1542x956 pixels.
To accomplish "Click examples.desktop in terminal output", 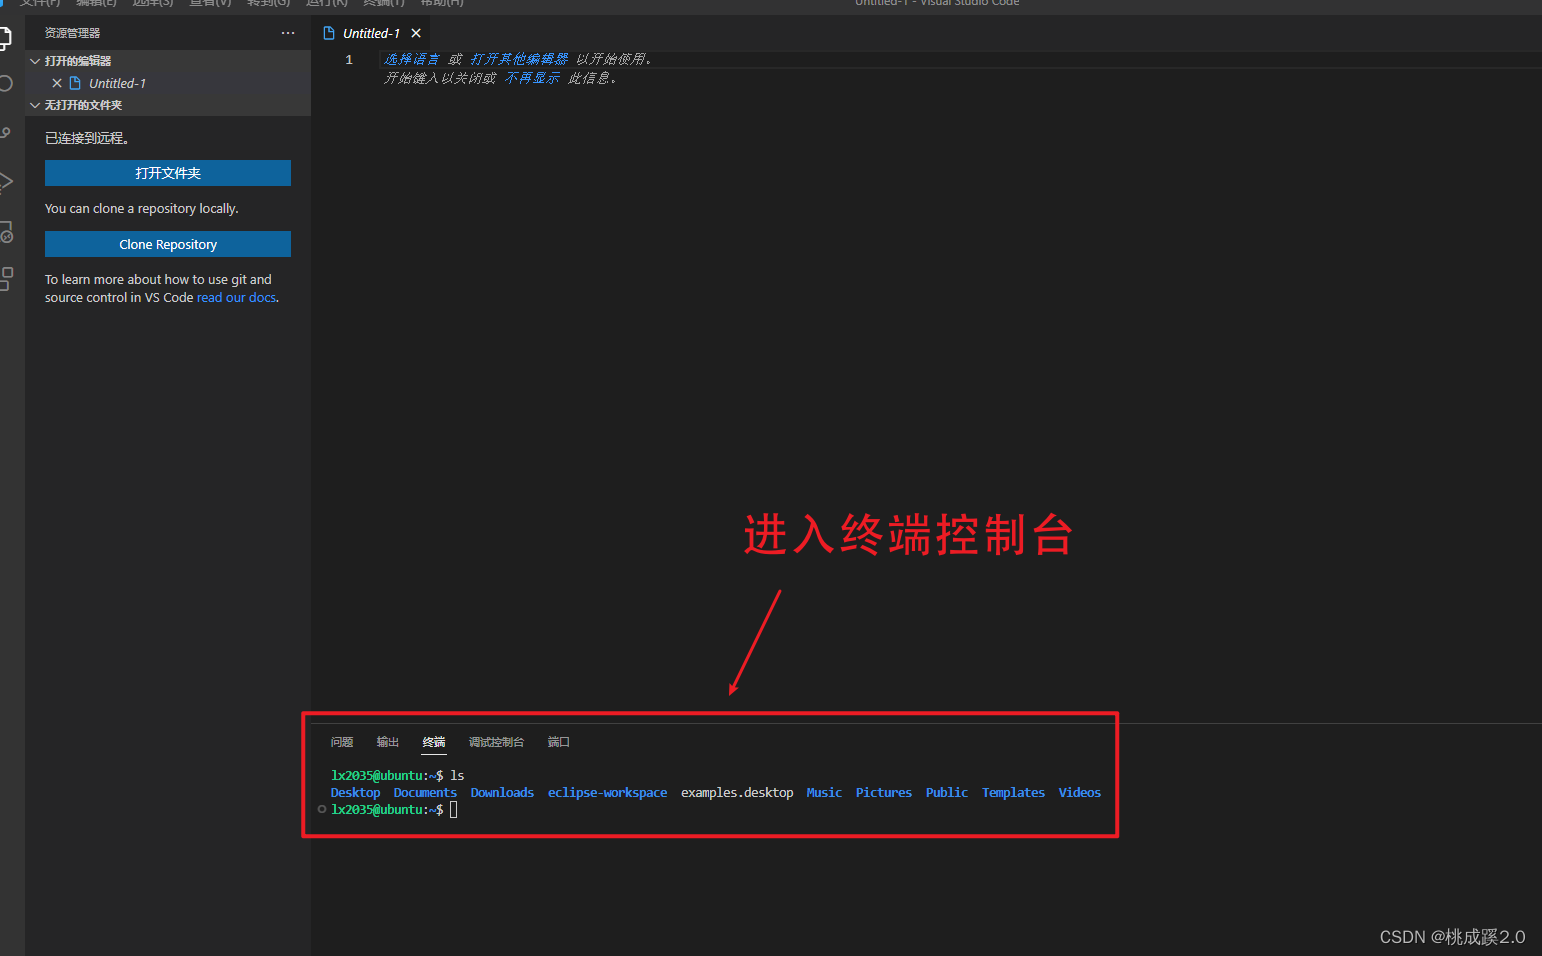I will click(x=737, y=793).
